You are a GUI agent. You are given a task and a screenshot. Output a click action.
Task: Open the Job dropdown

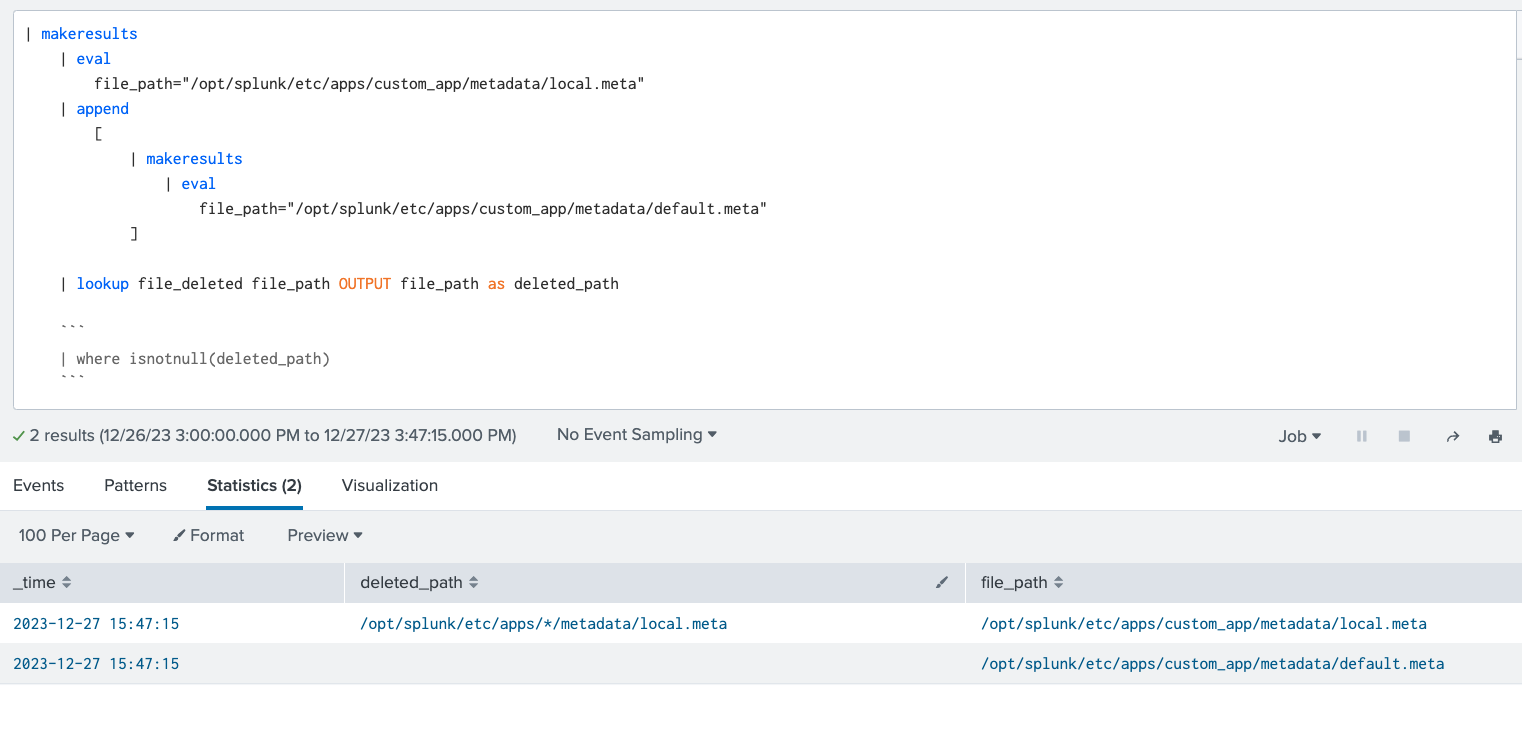[x=1299, y=435]
